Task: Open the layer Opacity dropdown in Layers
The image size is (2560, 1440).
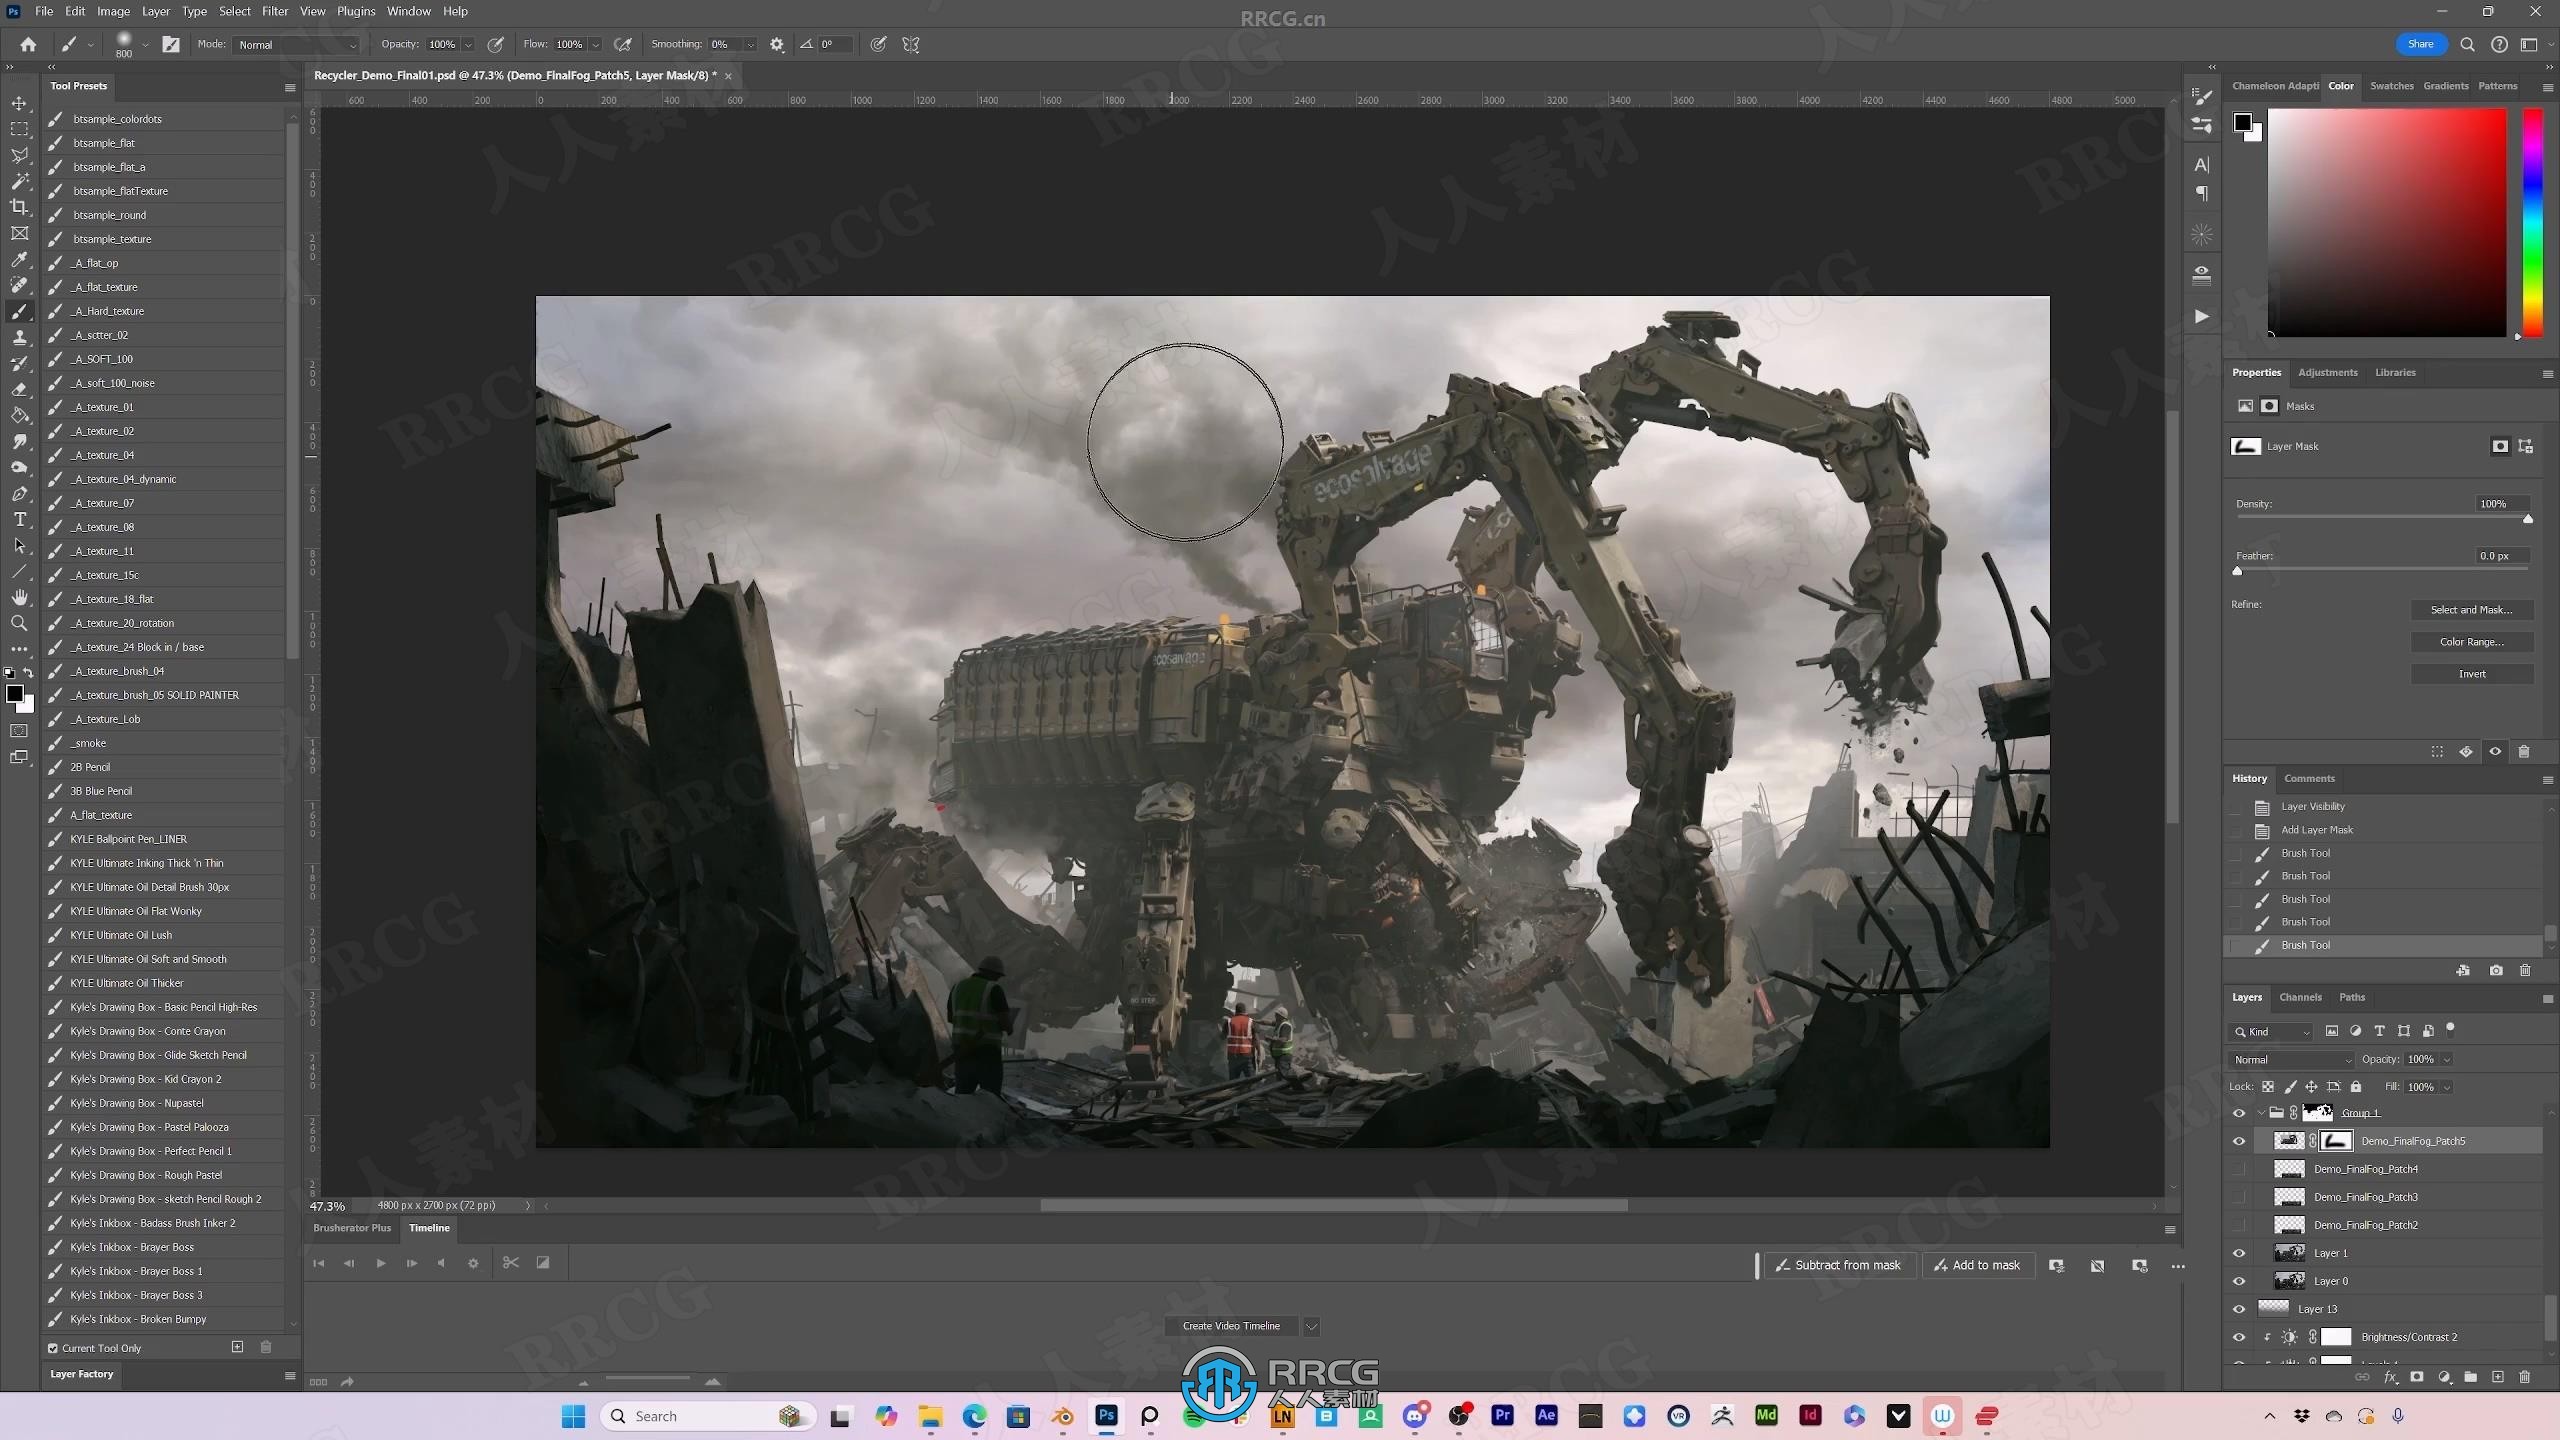Action: 2447,1059
